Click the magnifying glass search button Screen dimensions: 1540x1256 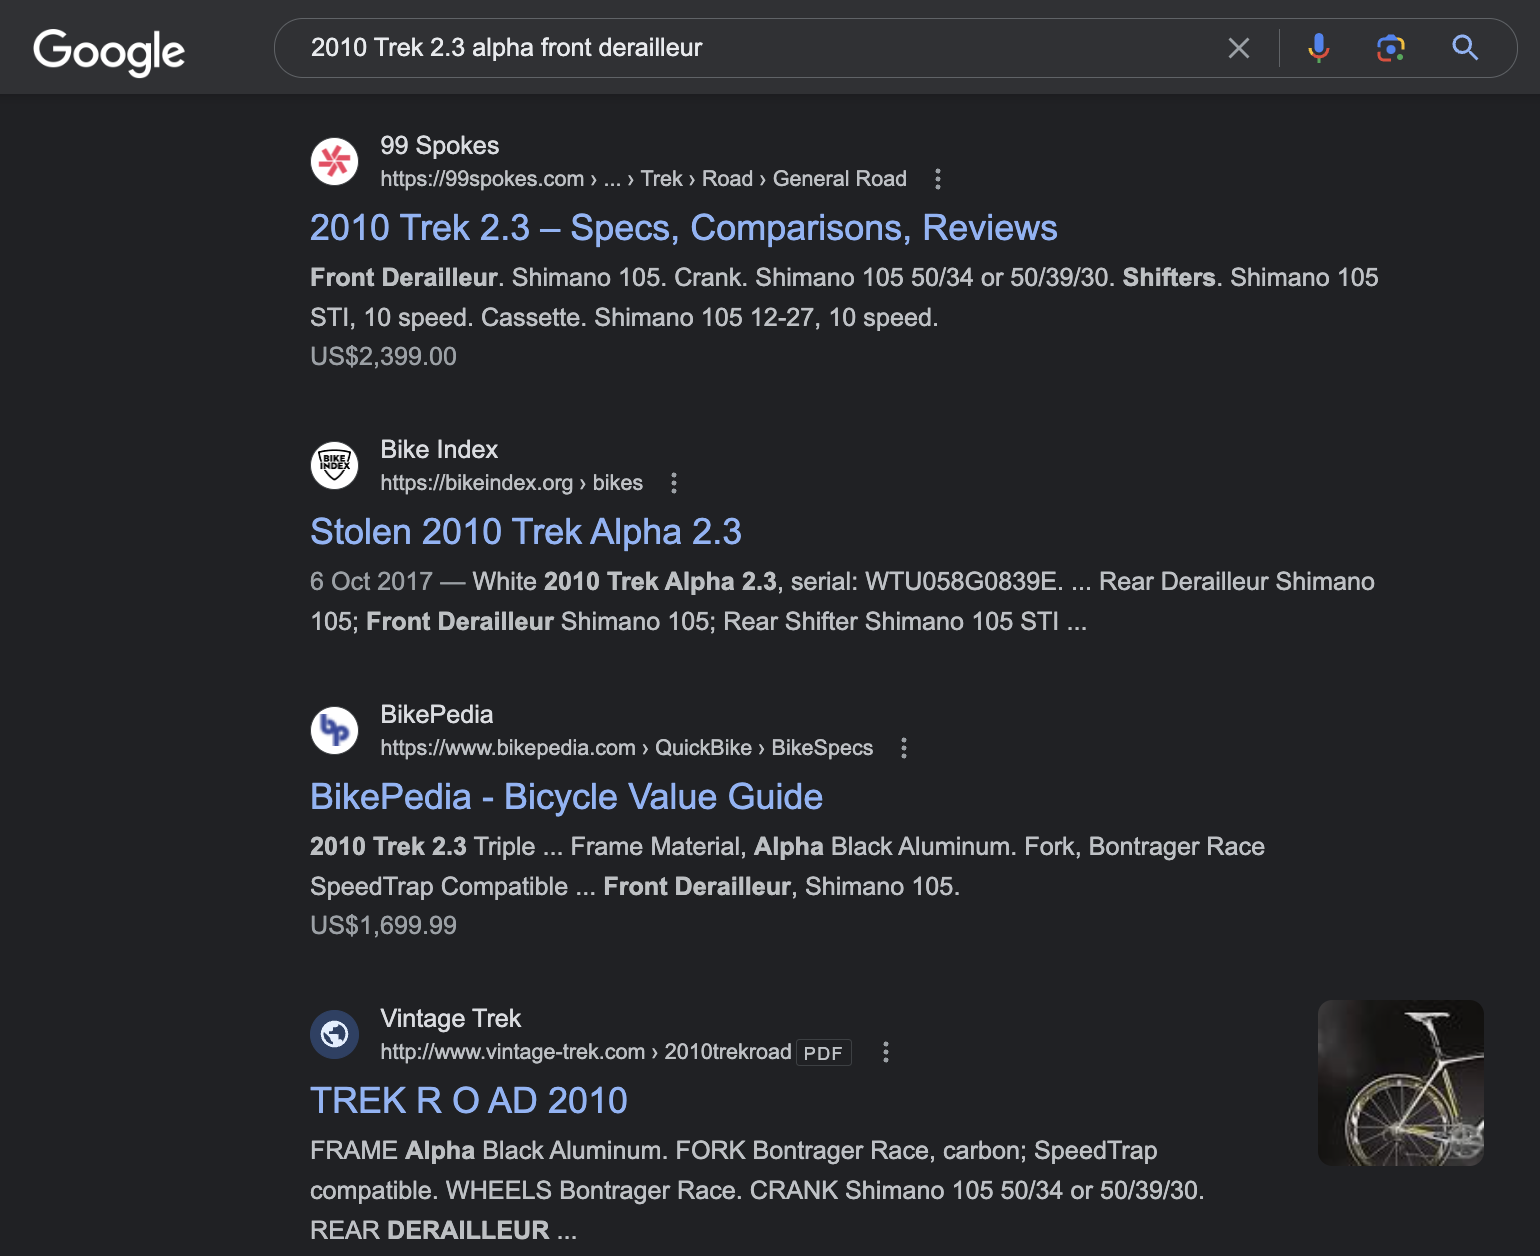(1465, 48)
